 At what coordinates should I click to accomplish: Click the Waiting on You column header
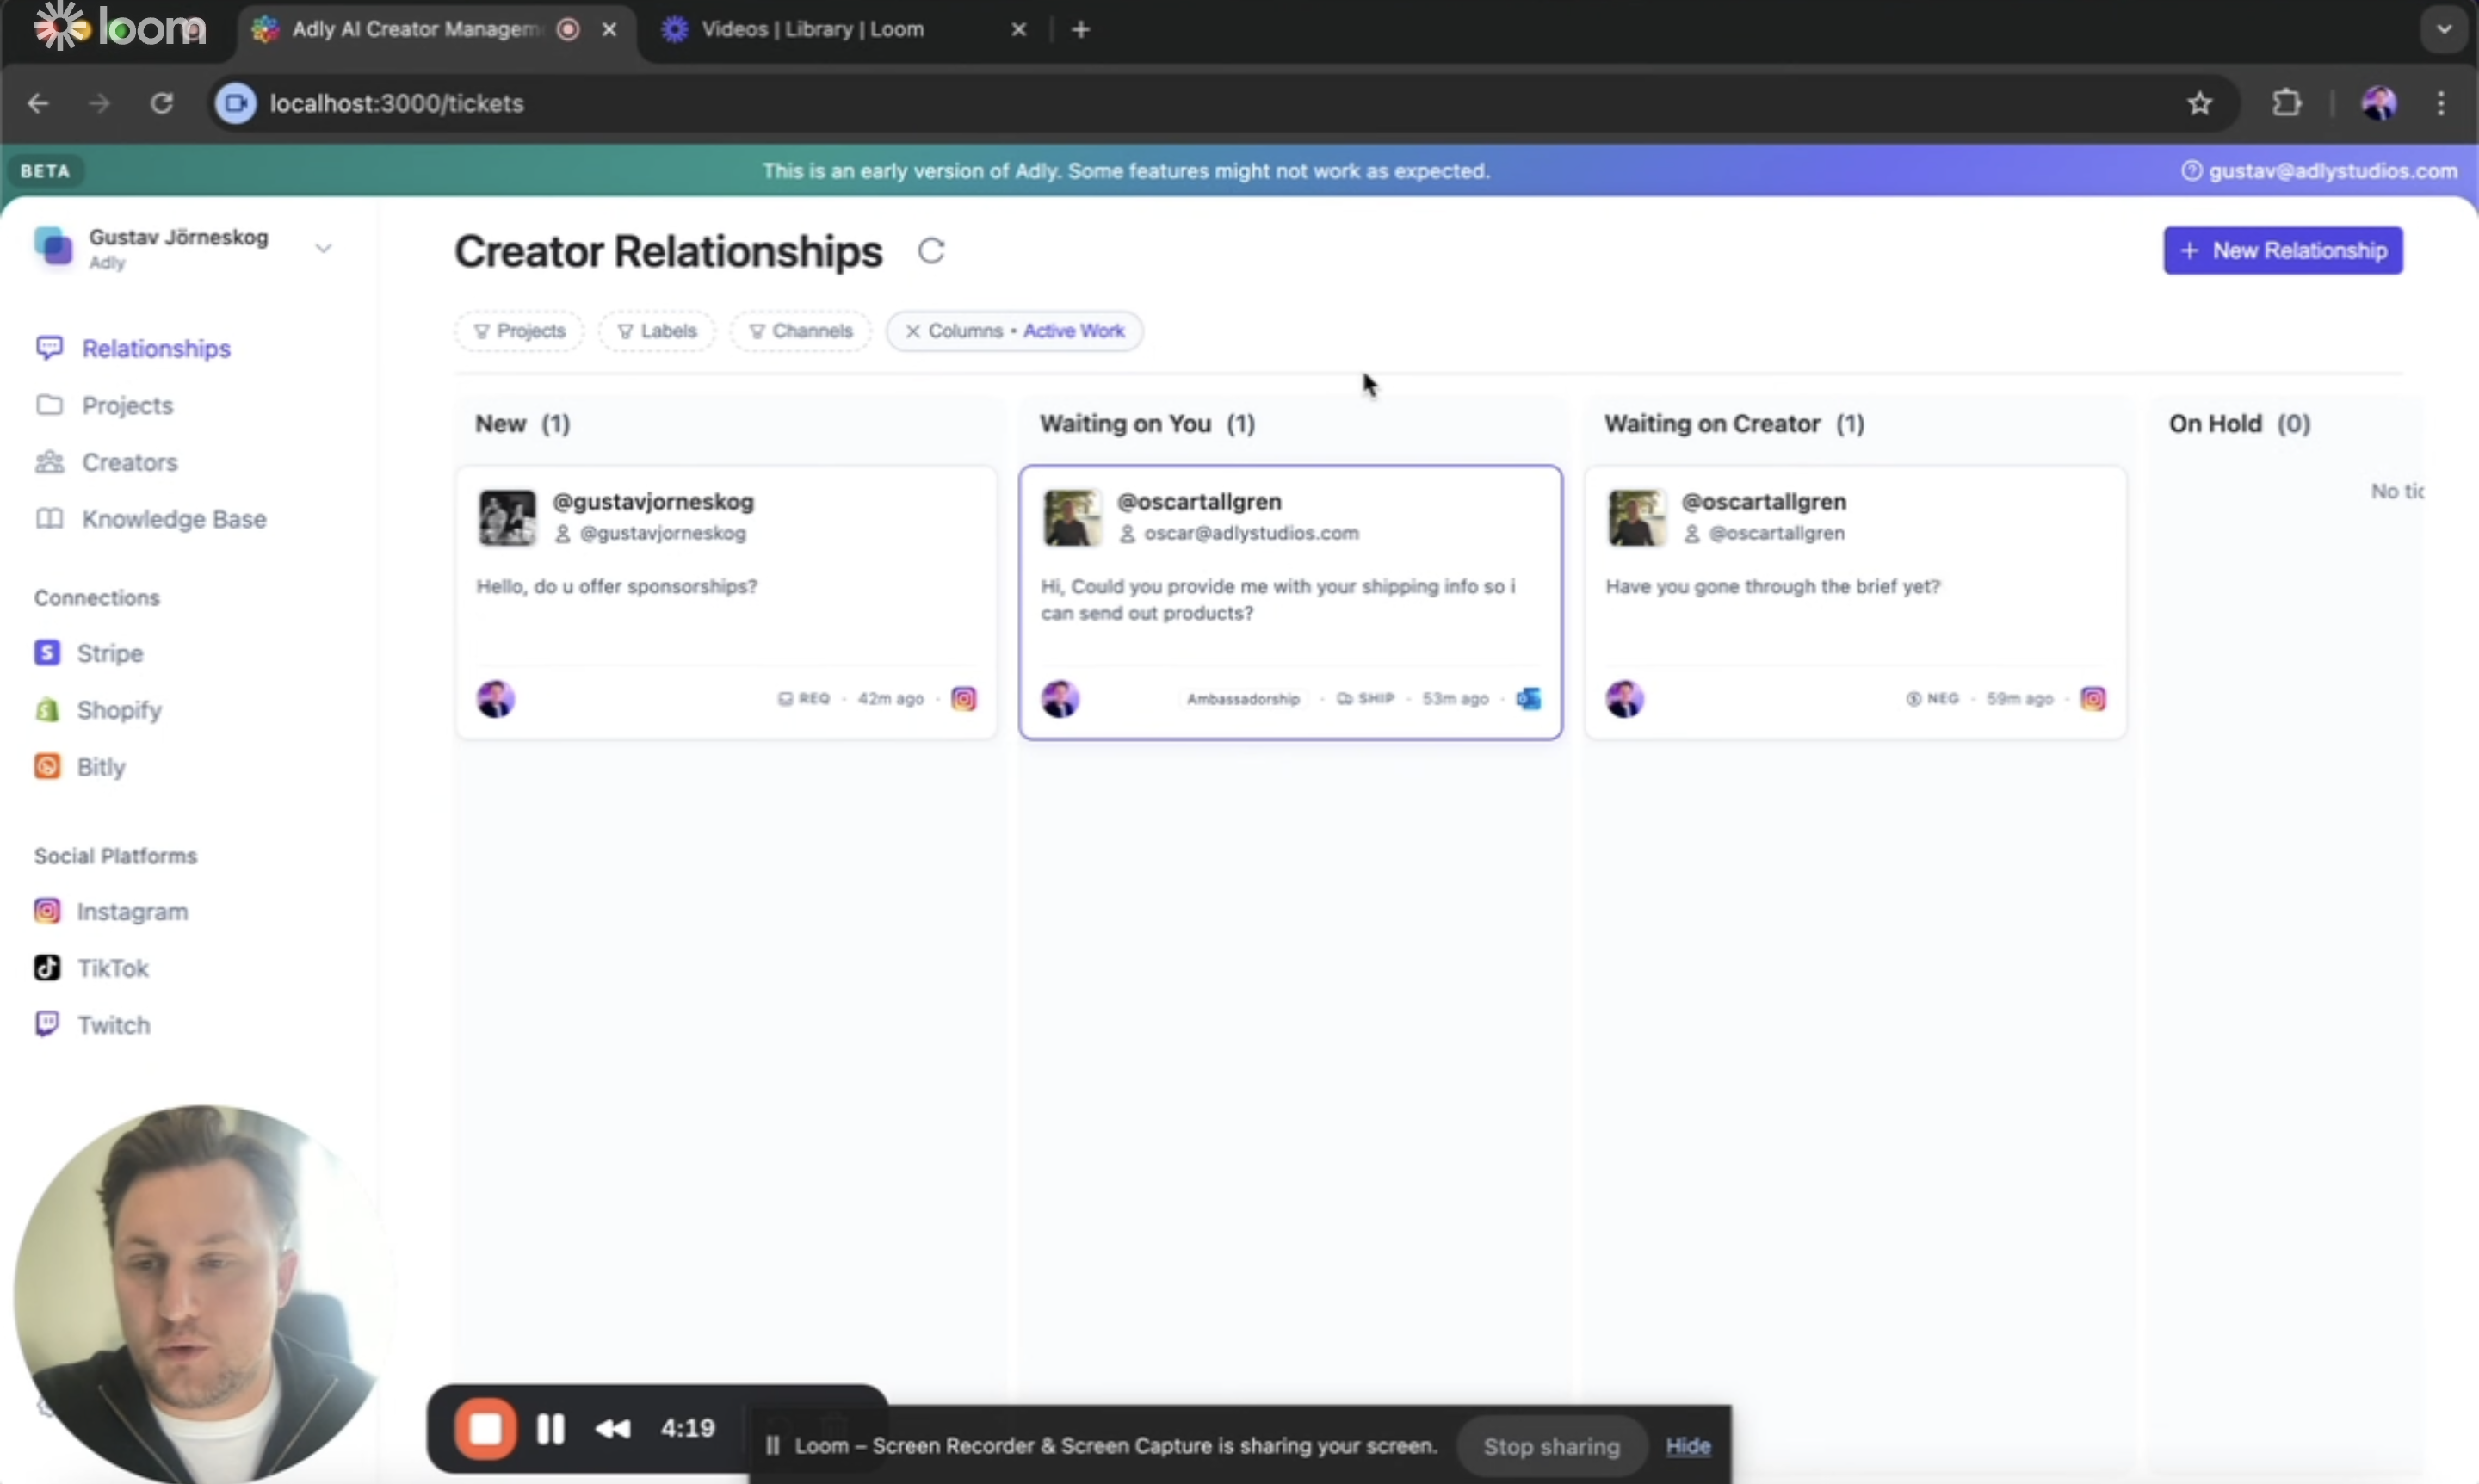(1147, 424)
